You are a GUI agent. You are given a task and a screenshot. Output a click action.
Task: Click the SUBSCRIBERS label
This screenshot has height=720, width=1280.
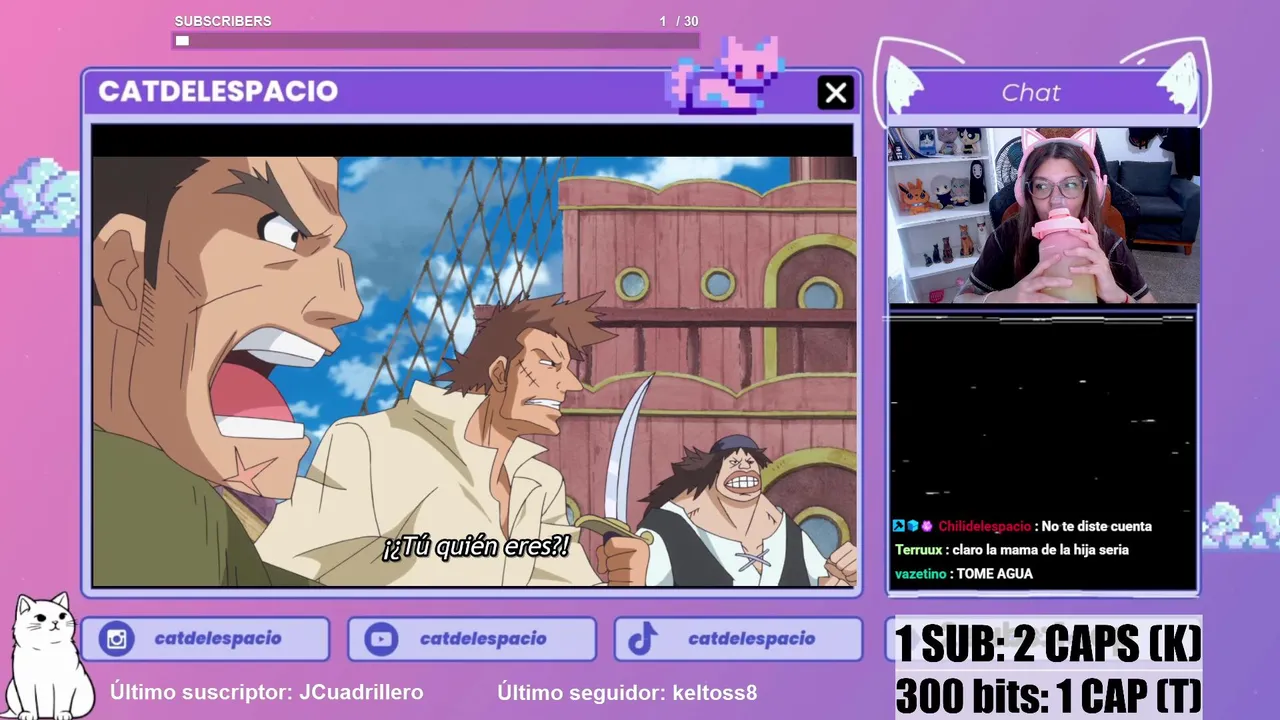[x=223, y=21]
